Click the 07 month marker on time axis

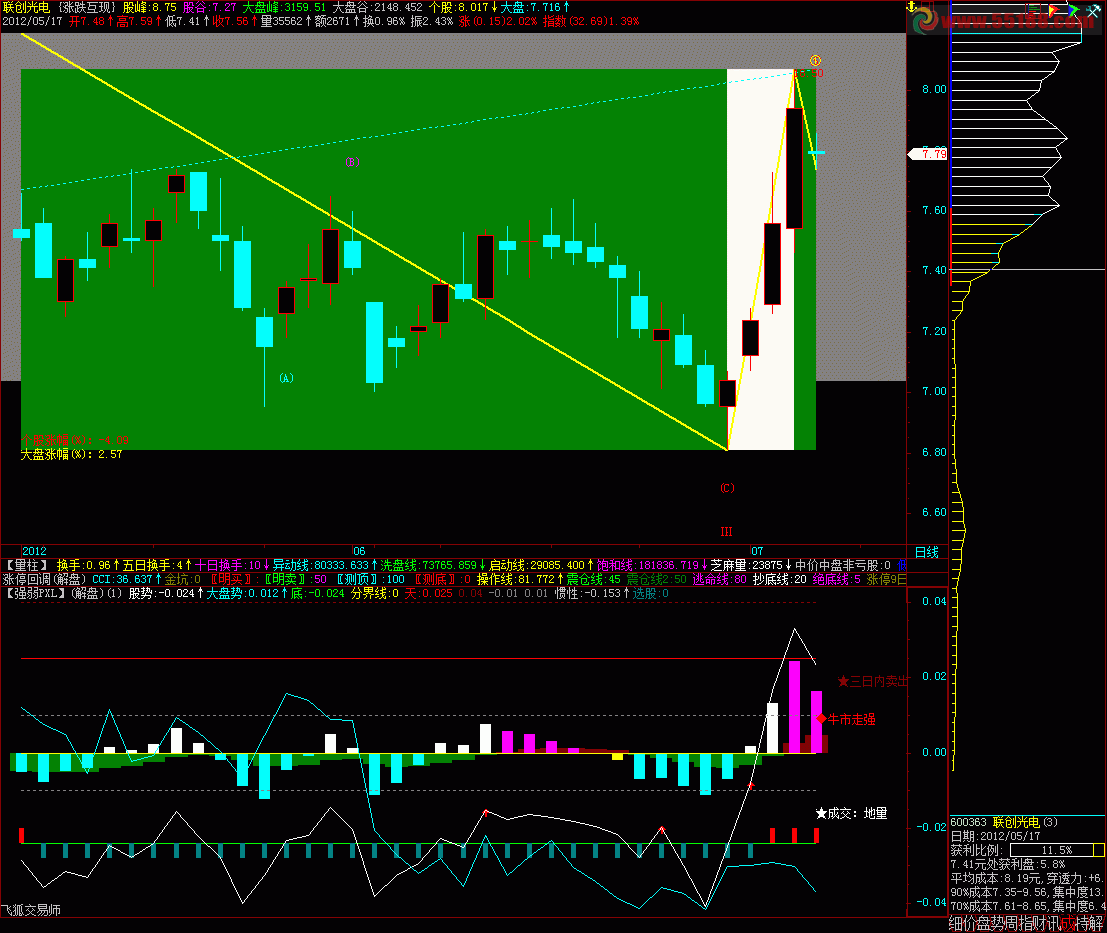click(757, 551)
